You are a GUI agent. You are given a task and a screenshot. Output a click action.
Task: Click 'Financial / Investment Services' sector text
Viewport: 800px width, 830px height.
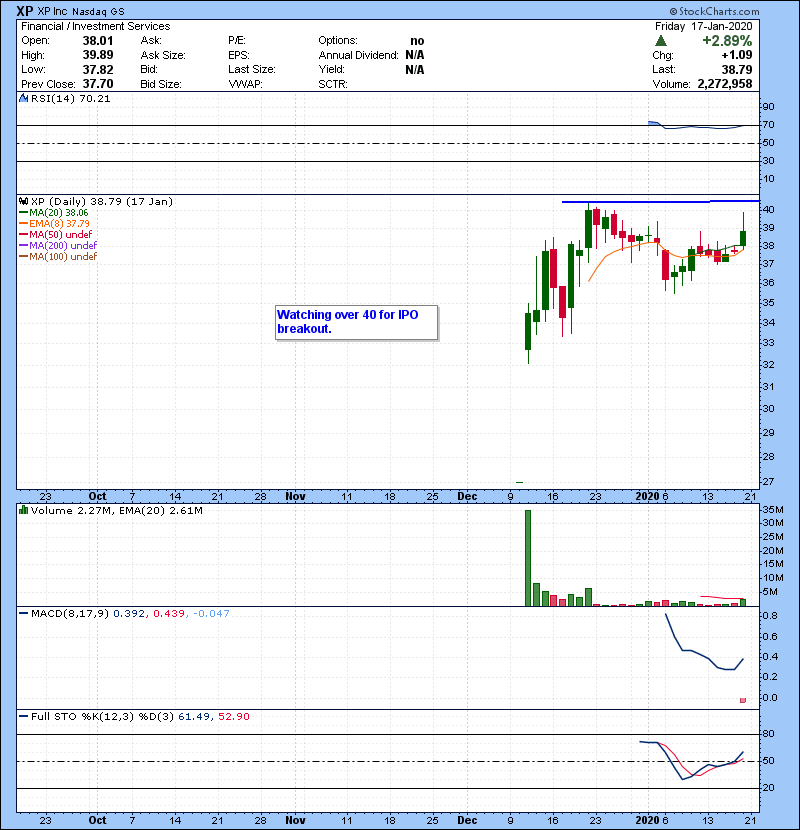coord(96,26)
